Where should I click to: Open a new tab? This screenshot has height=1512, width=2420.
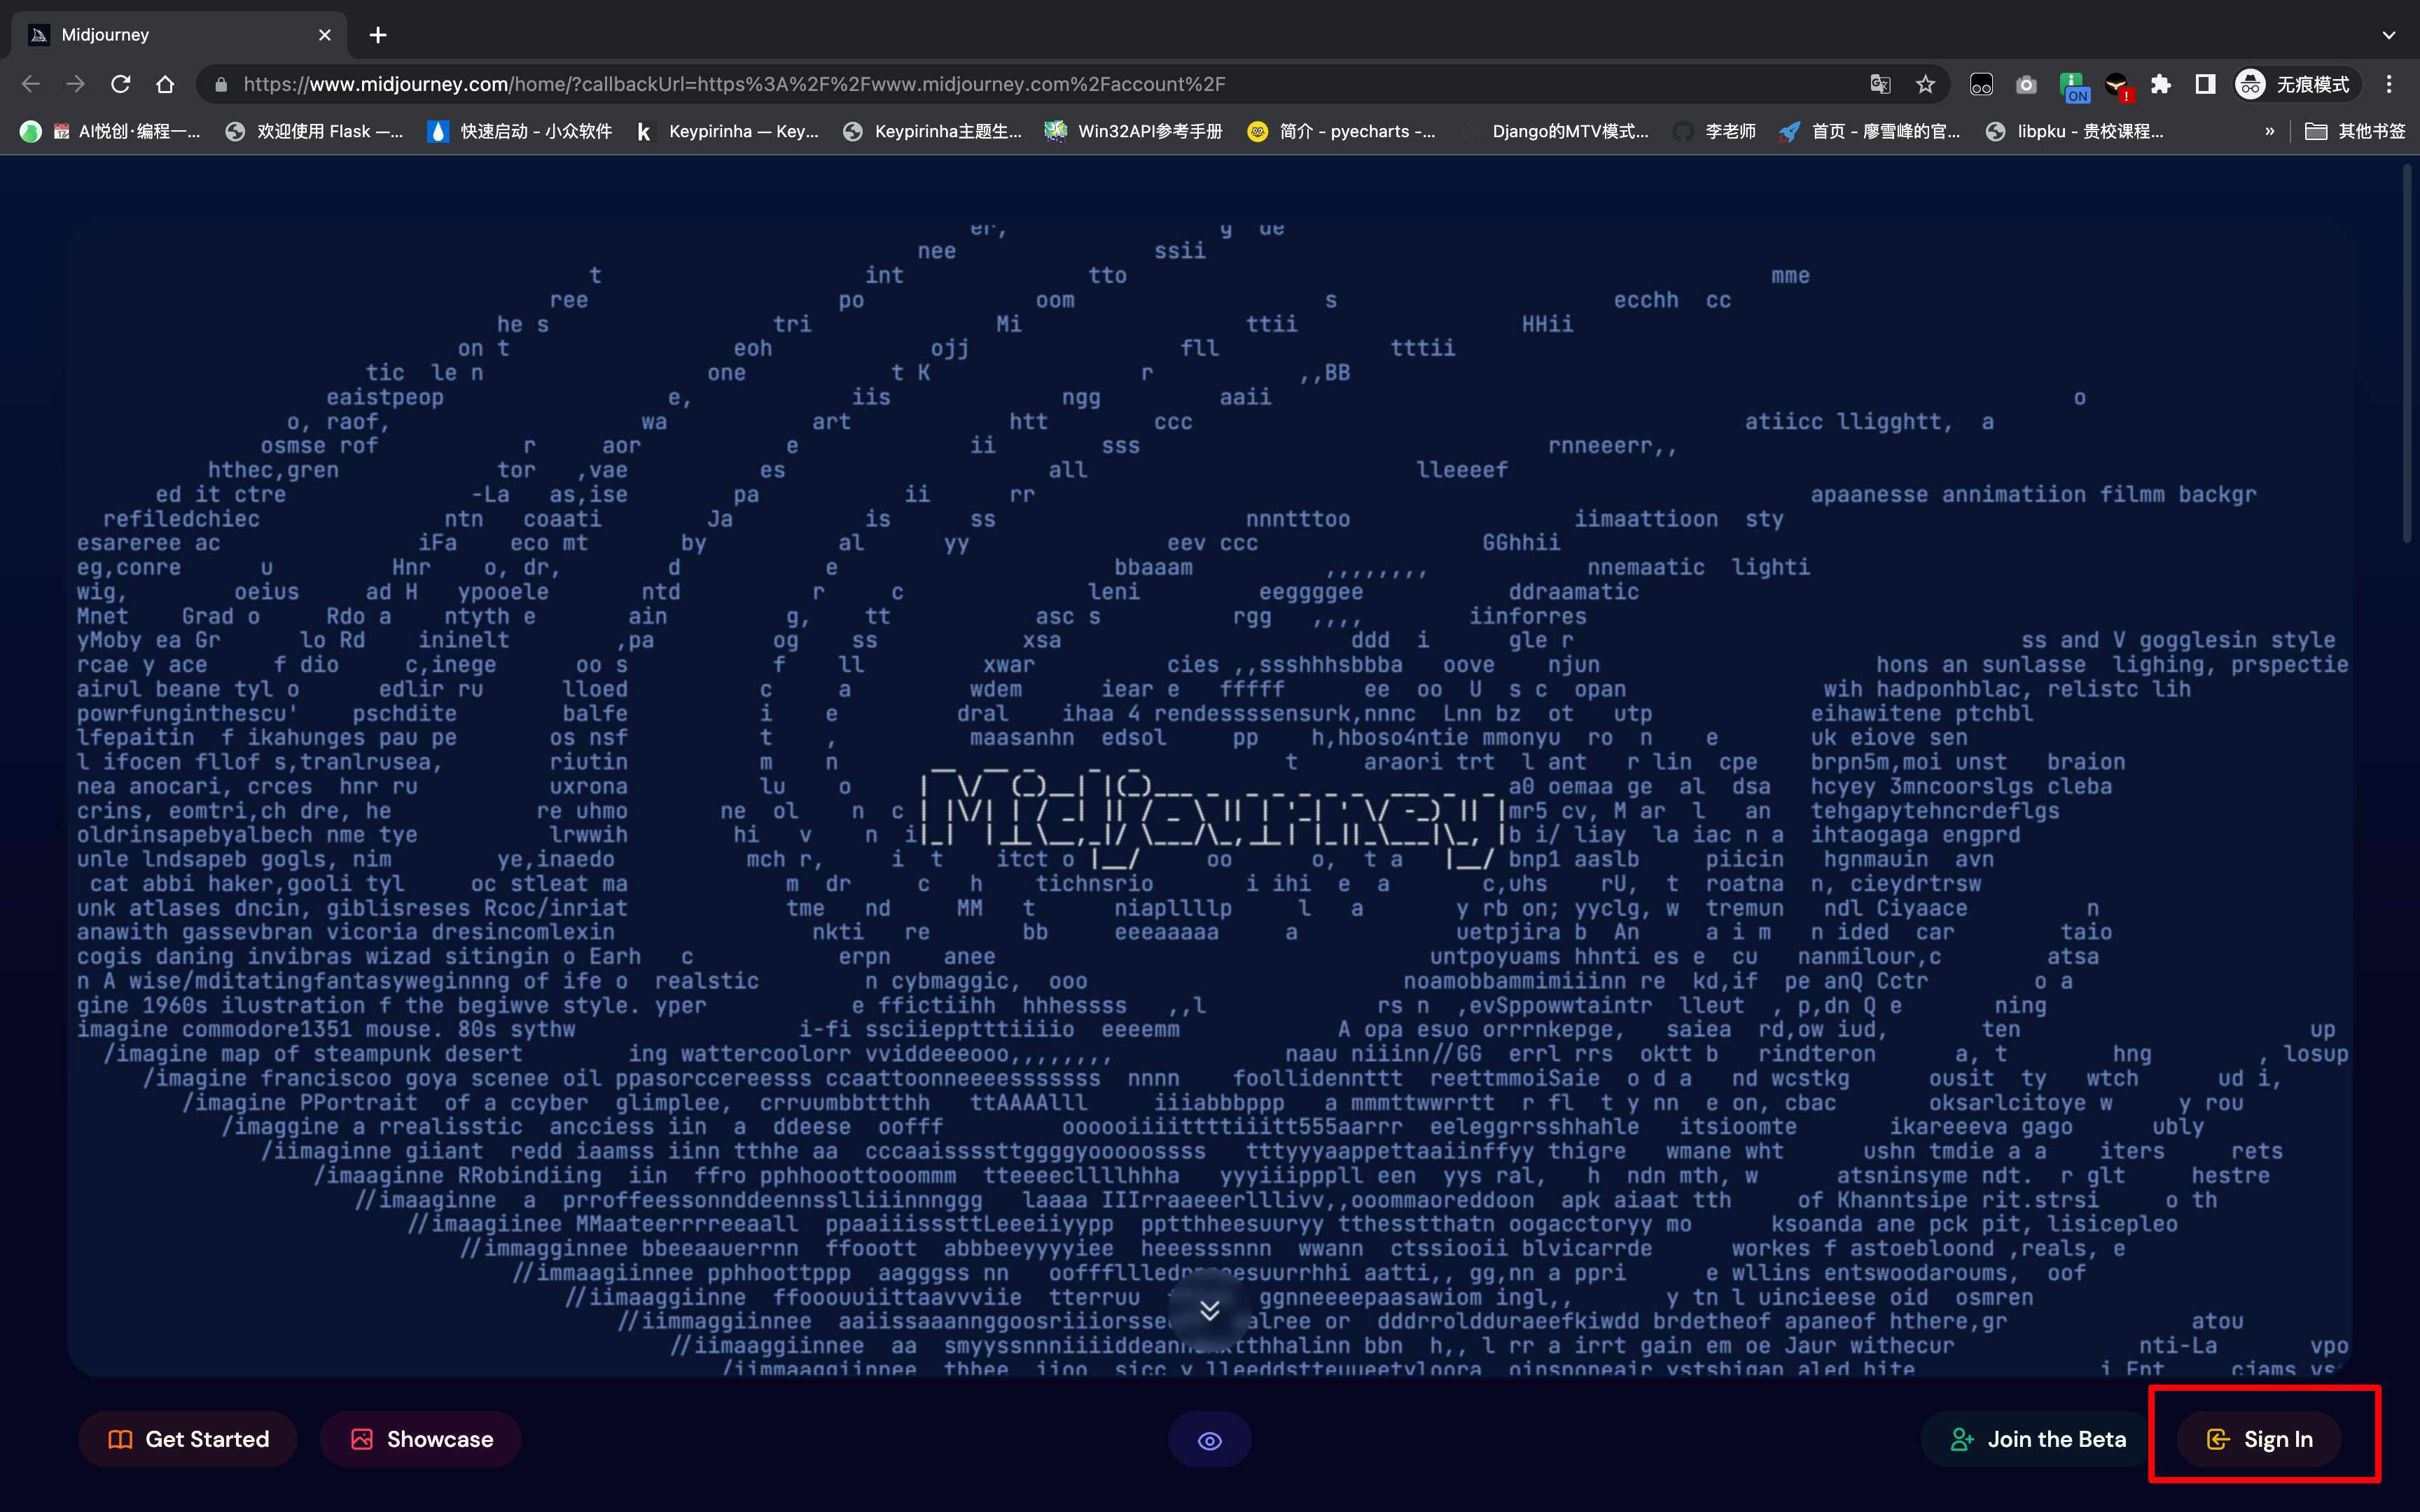point(378,35)
